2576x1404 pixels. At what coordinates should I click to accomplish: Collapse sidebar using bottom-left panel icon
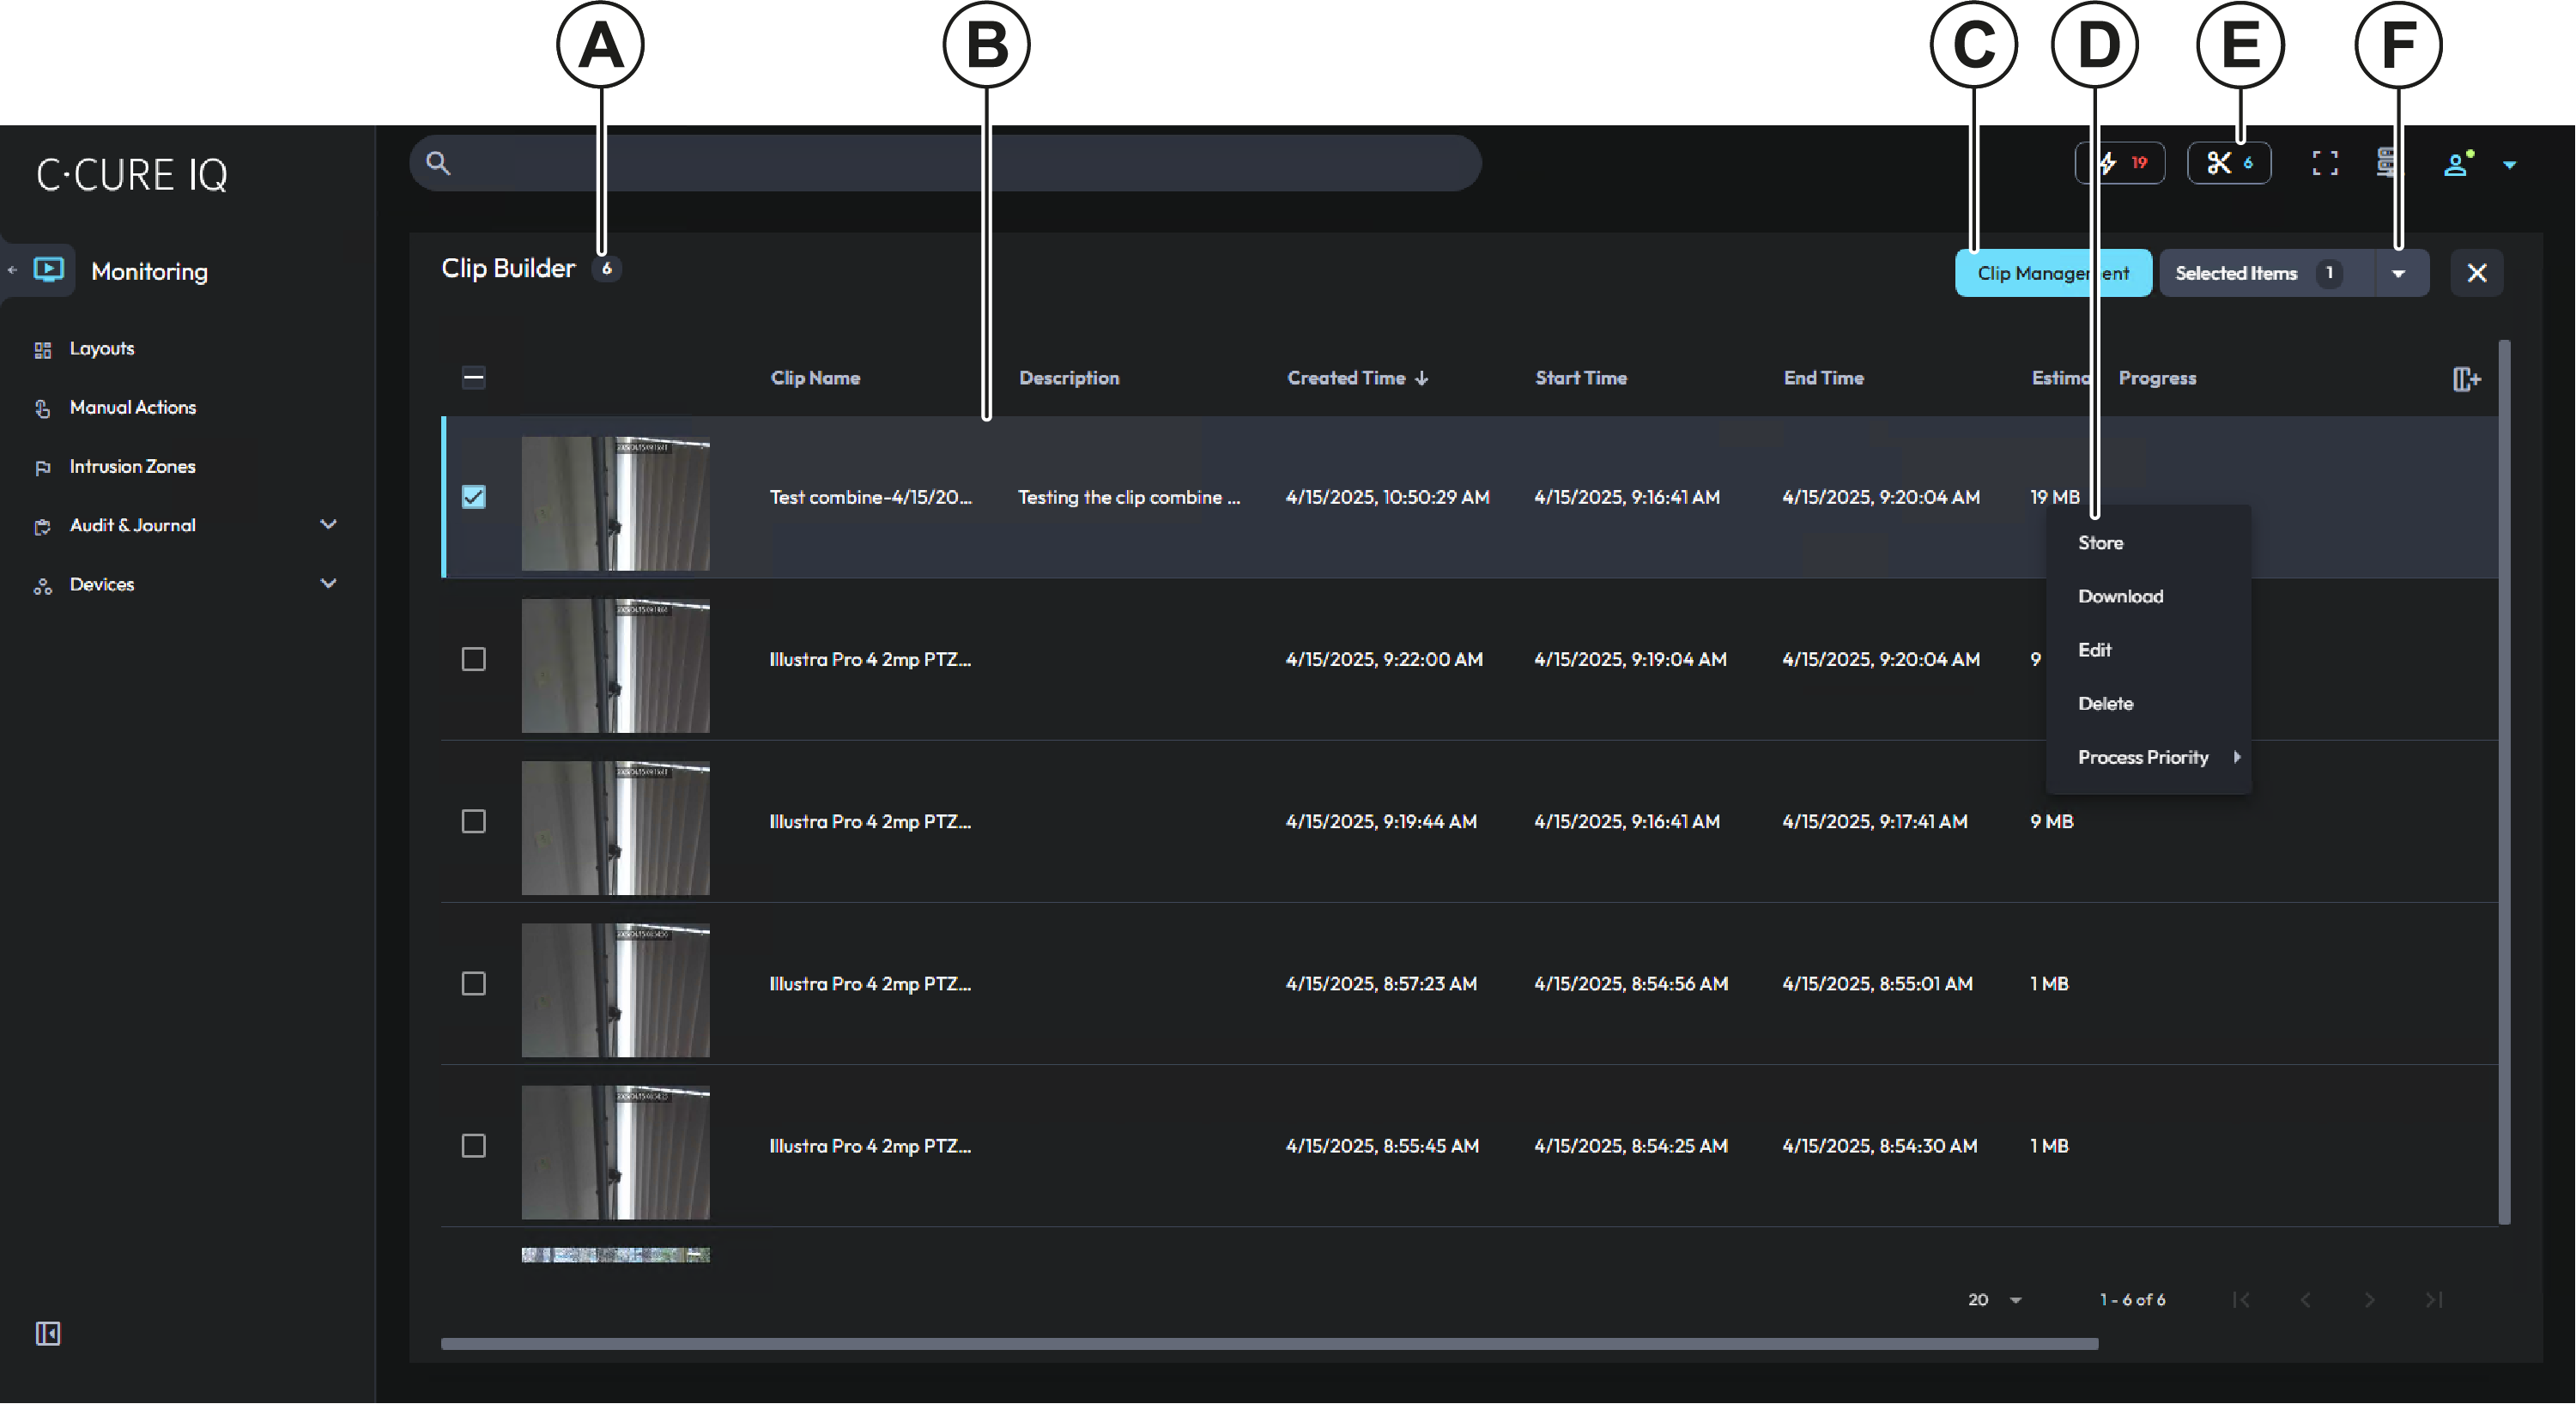coord(48,1333)
